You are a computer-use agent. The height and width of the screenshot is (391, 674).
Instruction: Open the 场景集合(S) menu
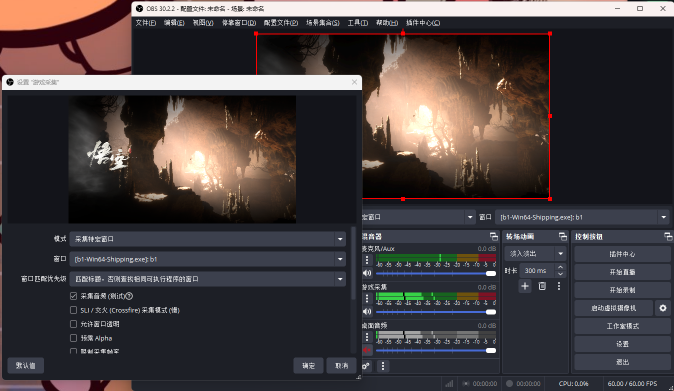(x=322, y=23)
